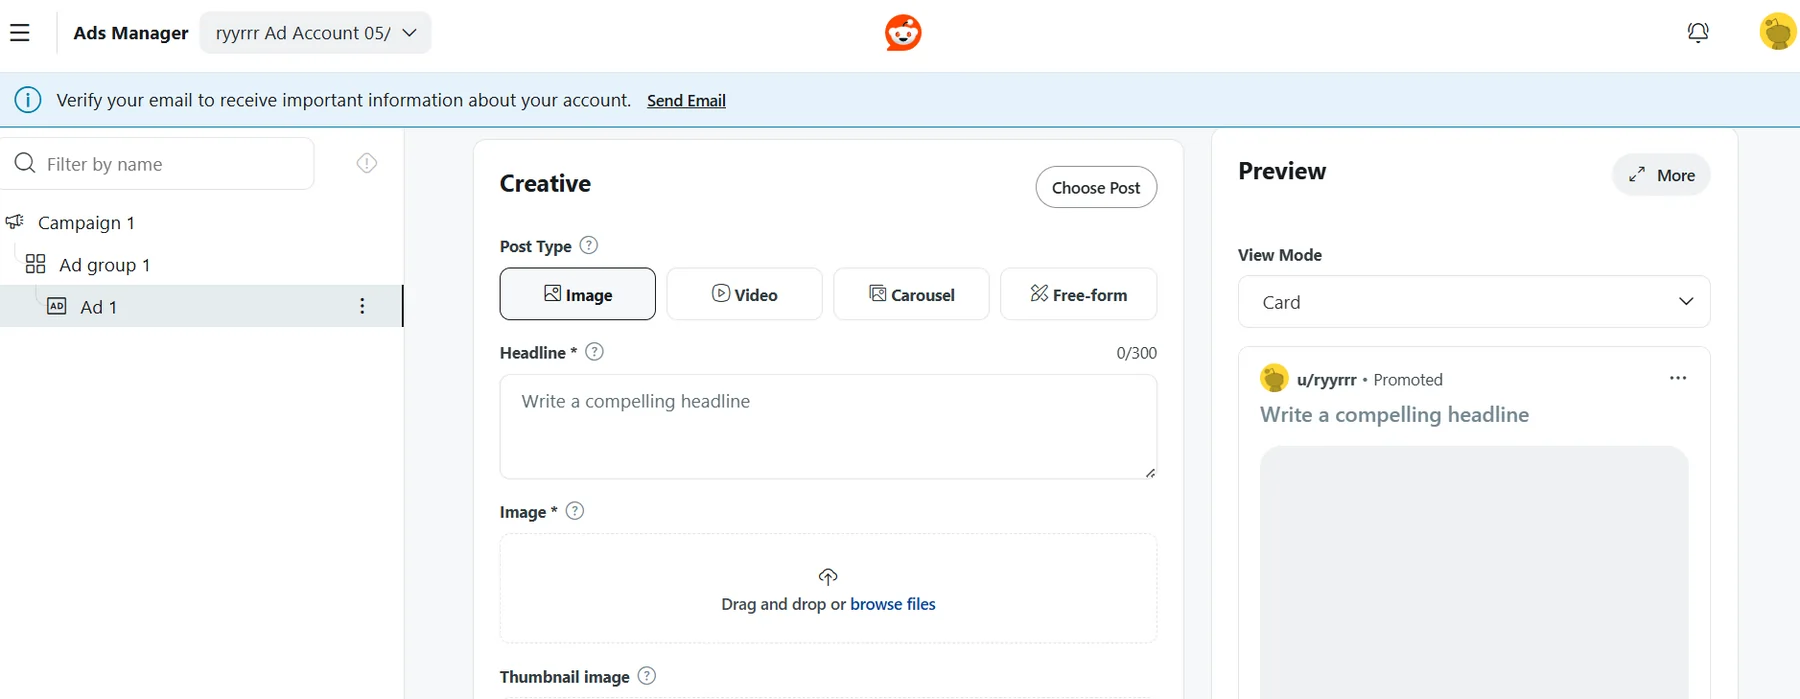The image size is (1800, 699).
Task: Select the Video post type
Action: [744, 294]
